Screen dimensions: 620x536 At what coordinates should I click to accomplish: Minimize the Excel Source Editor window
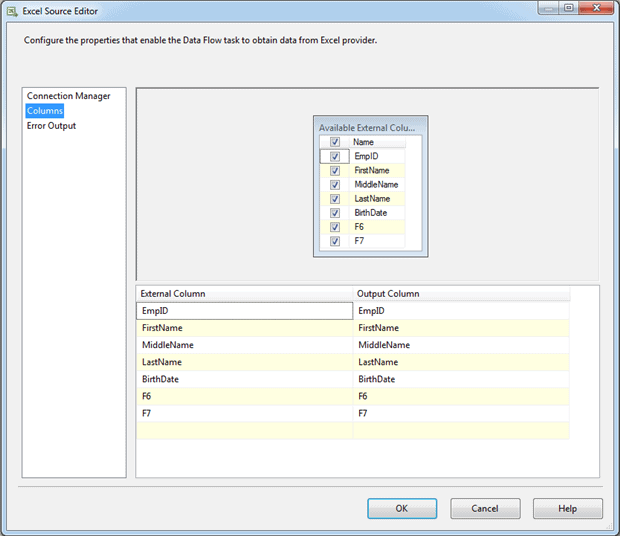tap(548, 8)
